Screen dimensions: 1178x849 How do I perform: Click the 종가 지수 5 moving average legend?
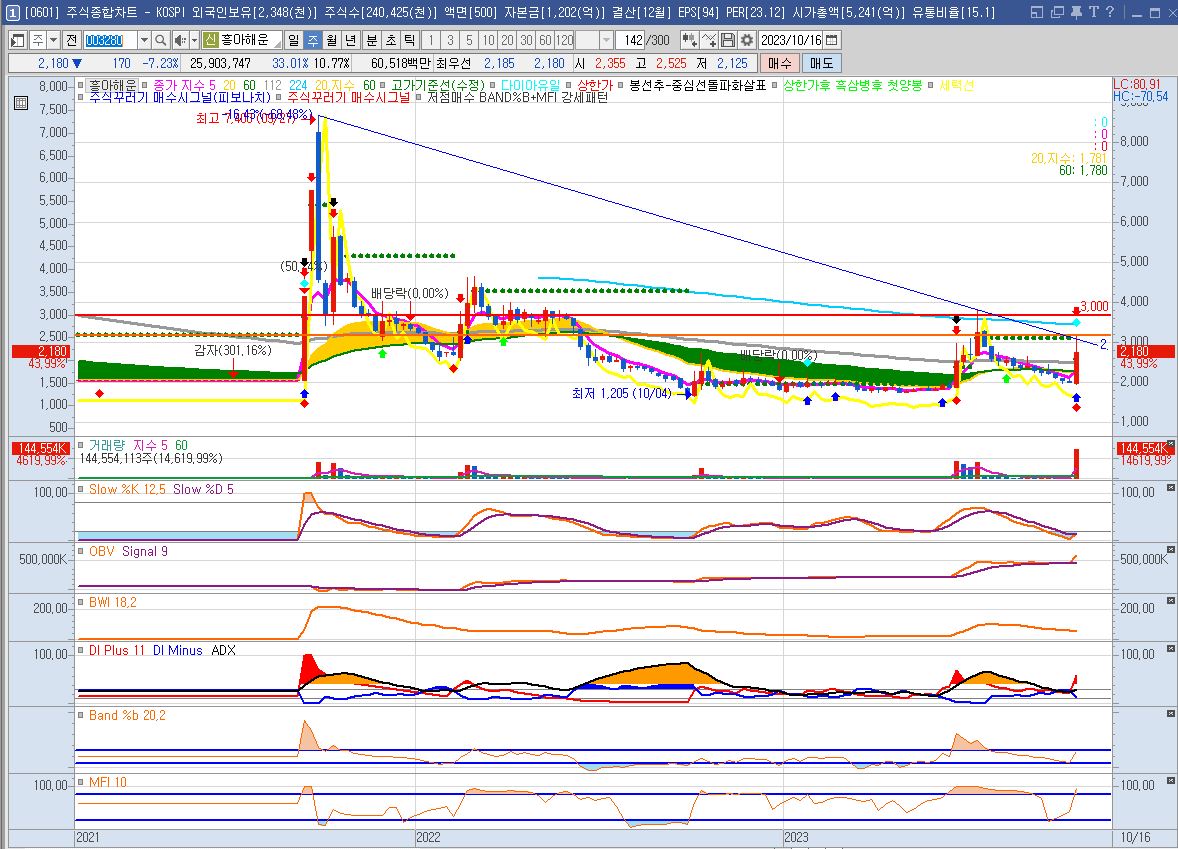coord(184,85)
